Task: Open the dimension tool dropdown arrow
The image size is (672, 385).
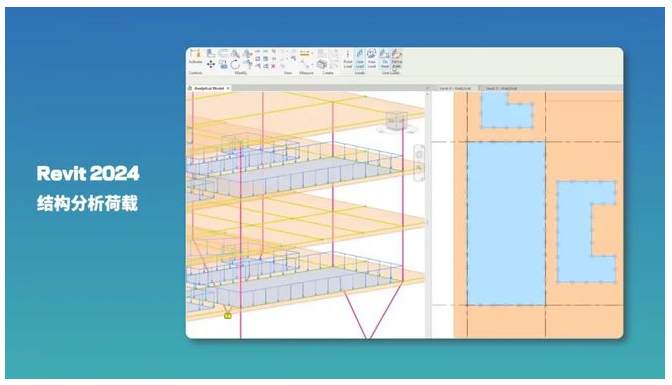Action: click(313, 64)
